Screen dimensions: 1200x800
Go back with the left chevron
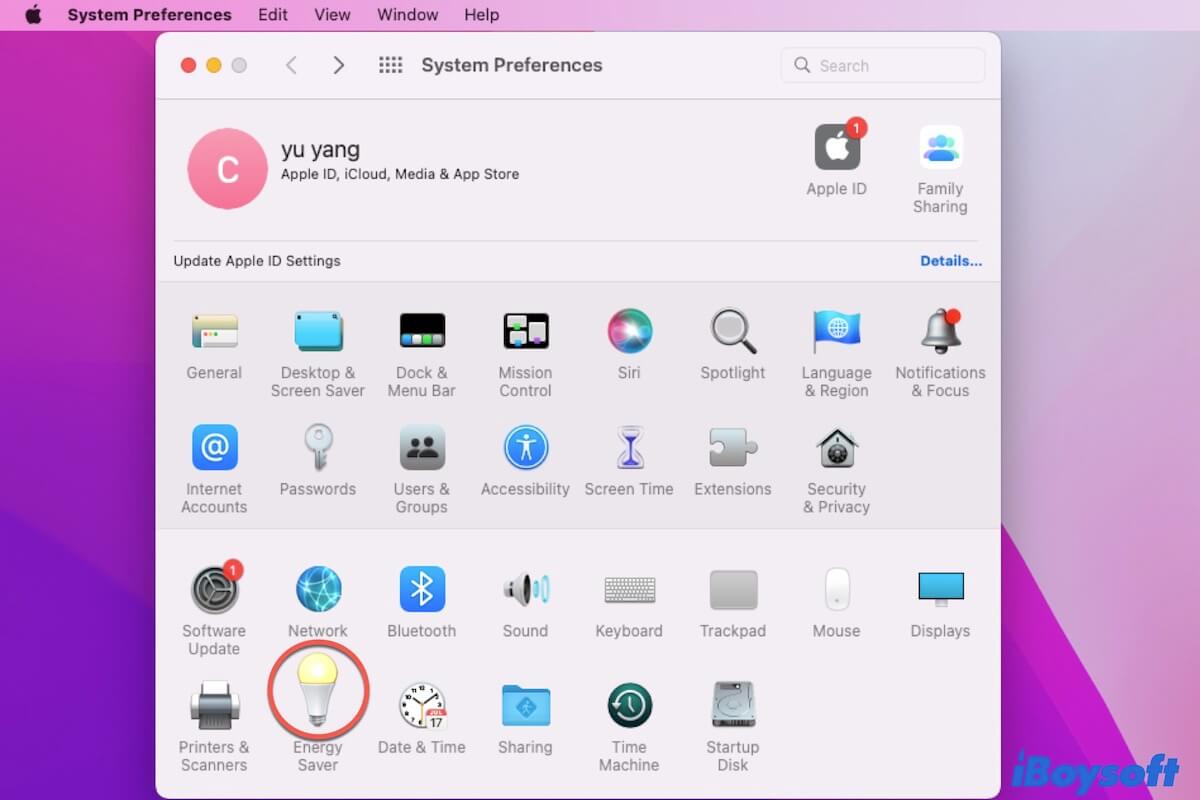click(291, 65)
